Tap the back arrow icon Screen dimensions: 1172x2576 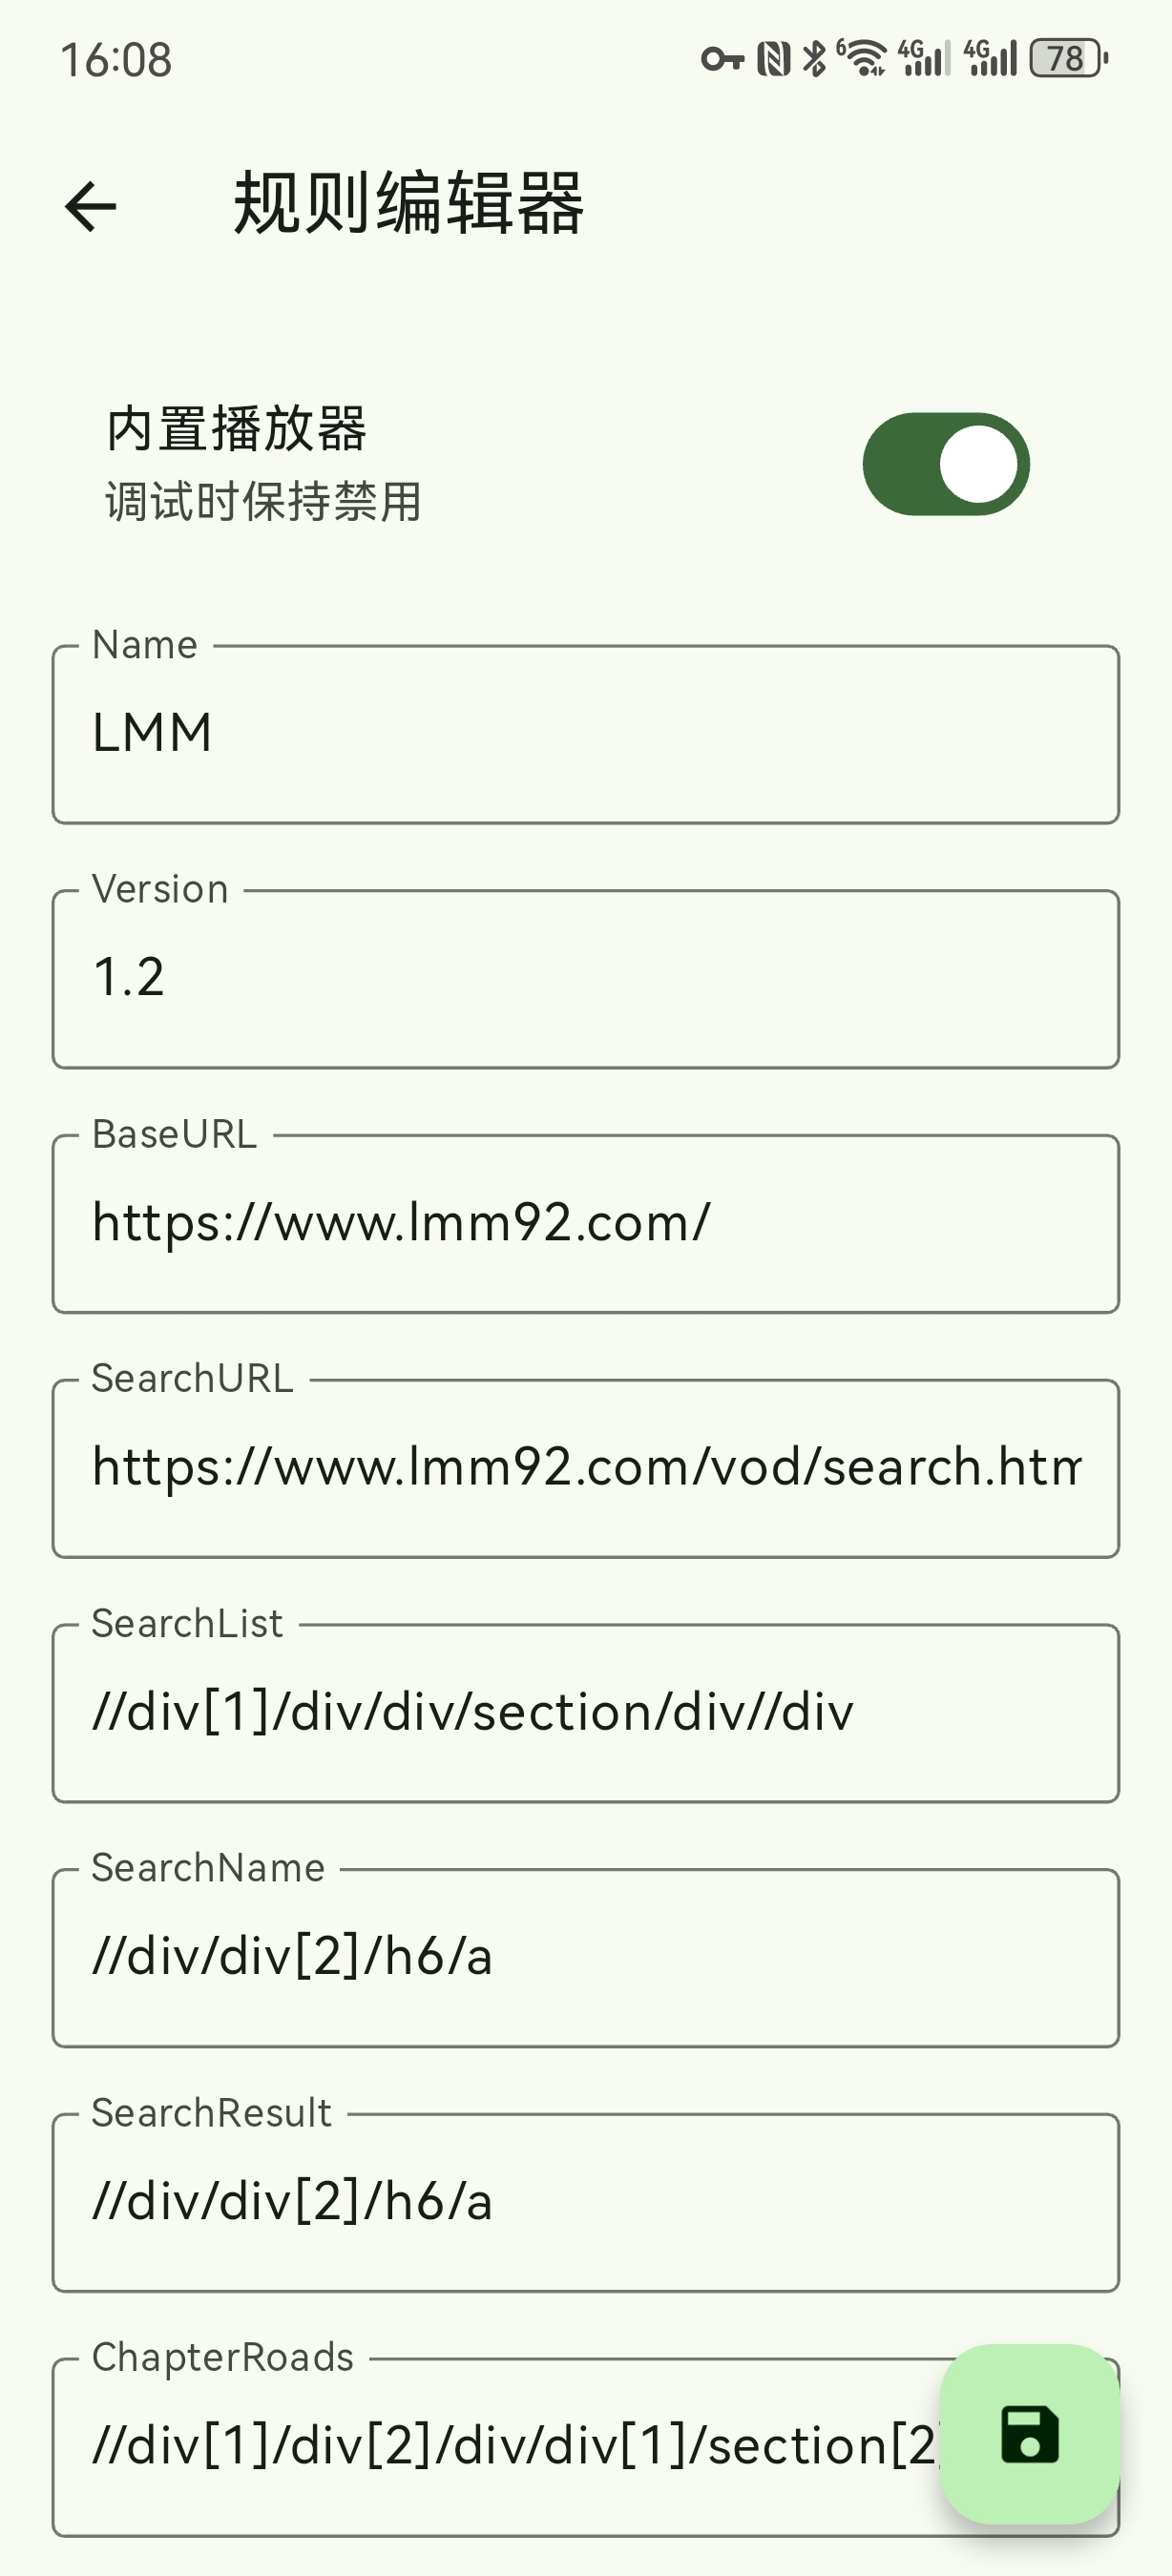pyautogui.click(x=91, y=206)
